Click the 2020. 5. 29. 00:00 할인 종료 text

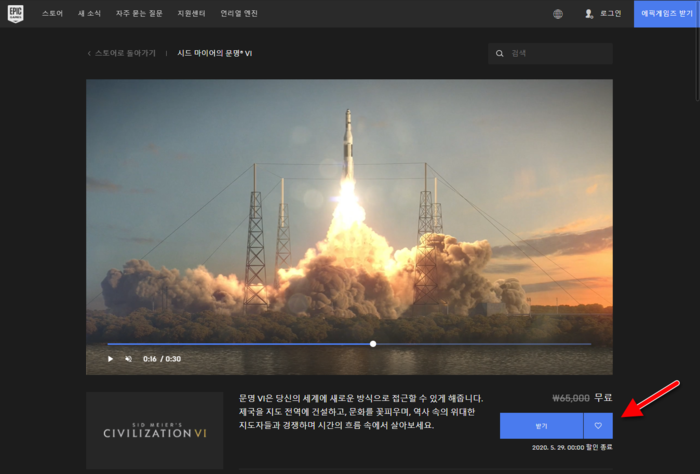(x=572, y=447)
